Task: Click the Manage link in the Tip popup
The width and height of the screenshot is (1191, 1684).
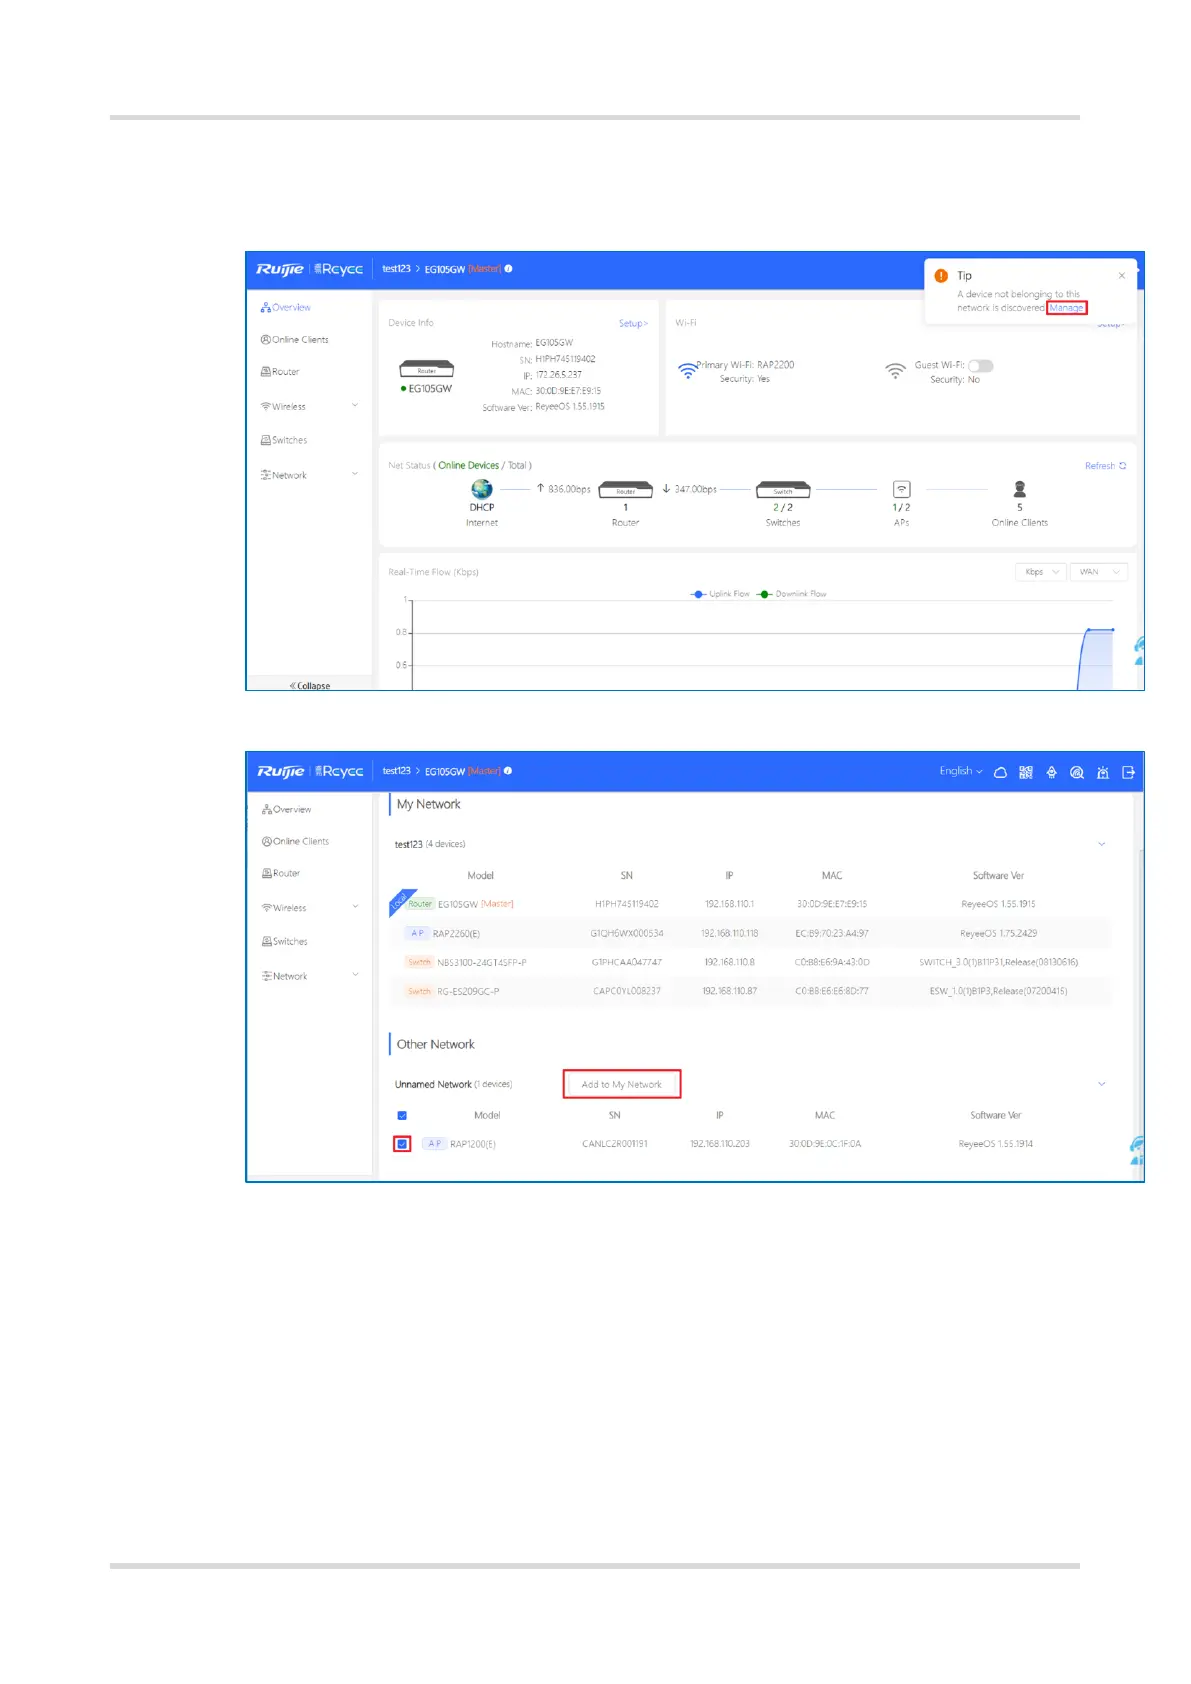Action: [1066, 308]
